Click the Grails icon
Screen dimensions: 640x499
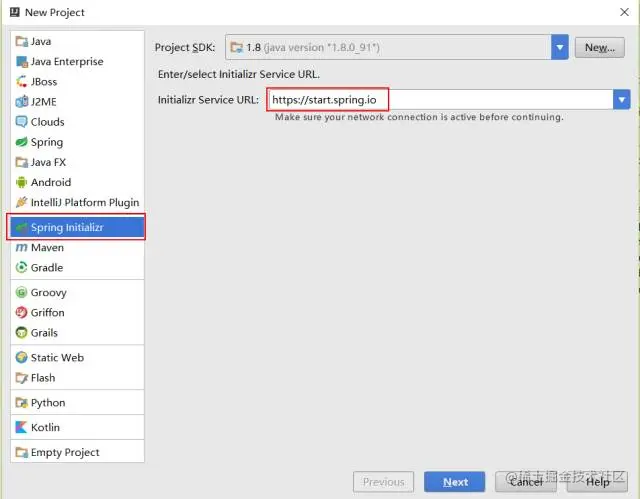(x=21, y=333)
